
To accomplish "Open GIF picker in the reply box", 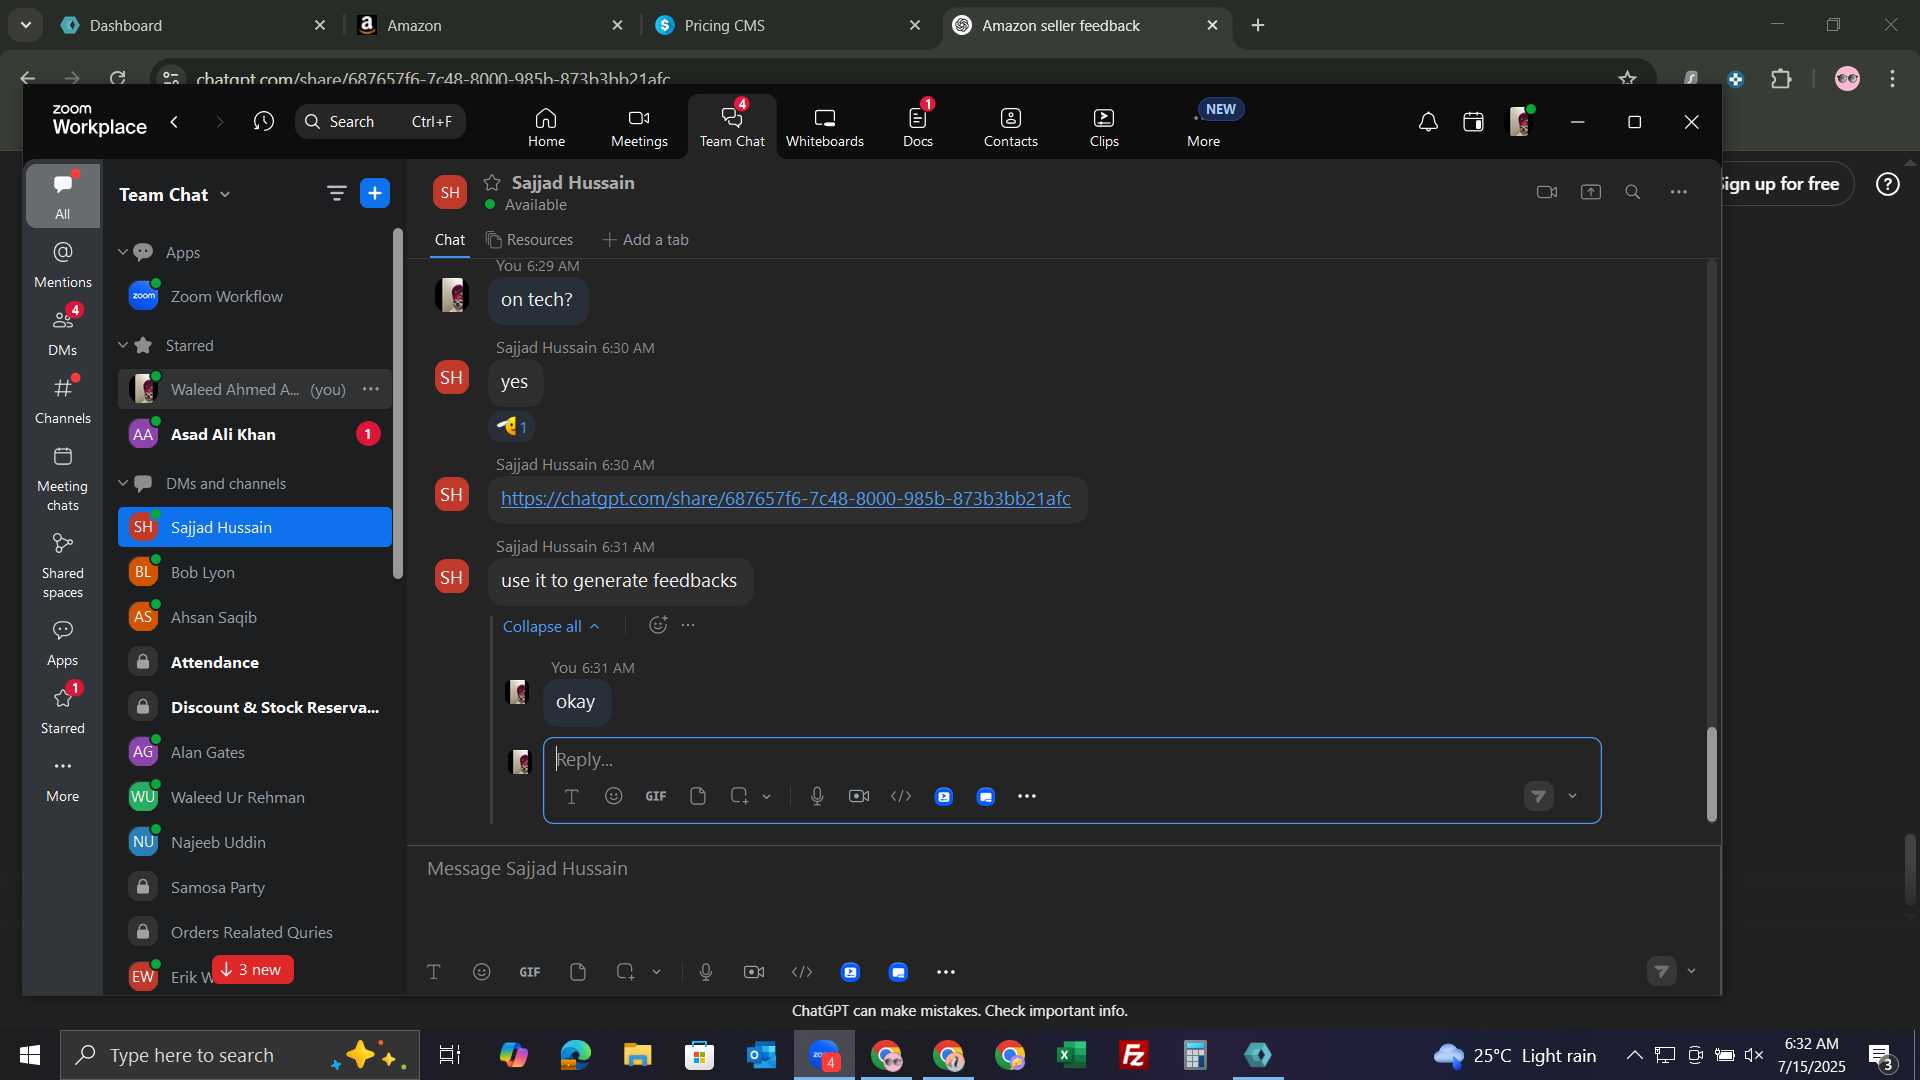I will tap(656, 796).
